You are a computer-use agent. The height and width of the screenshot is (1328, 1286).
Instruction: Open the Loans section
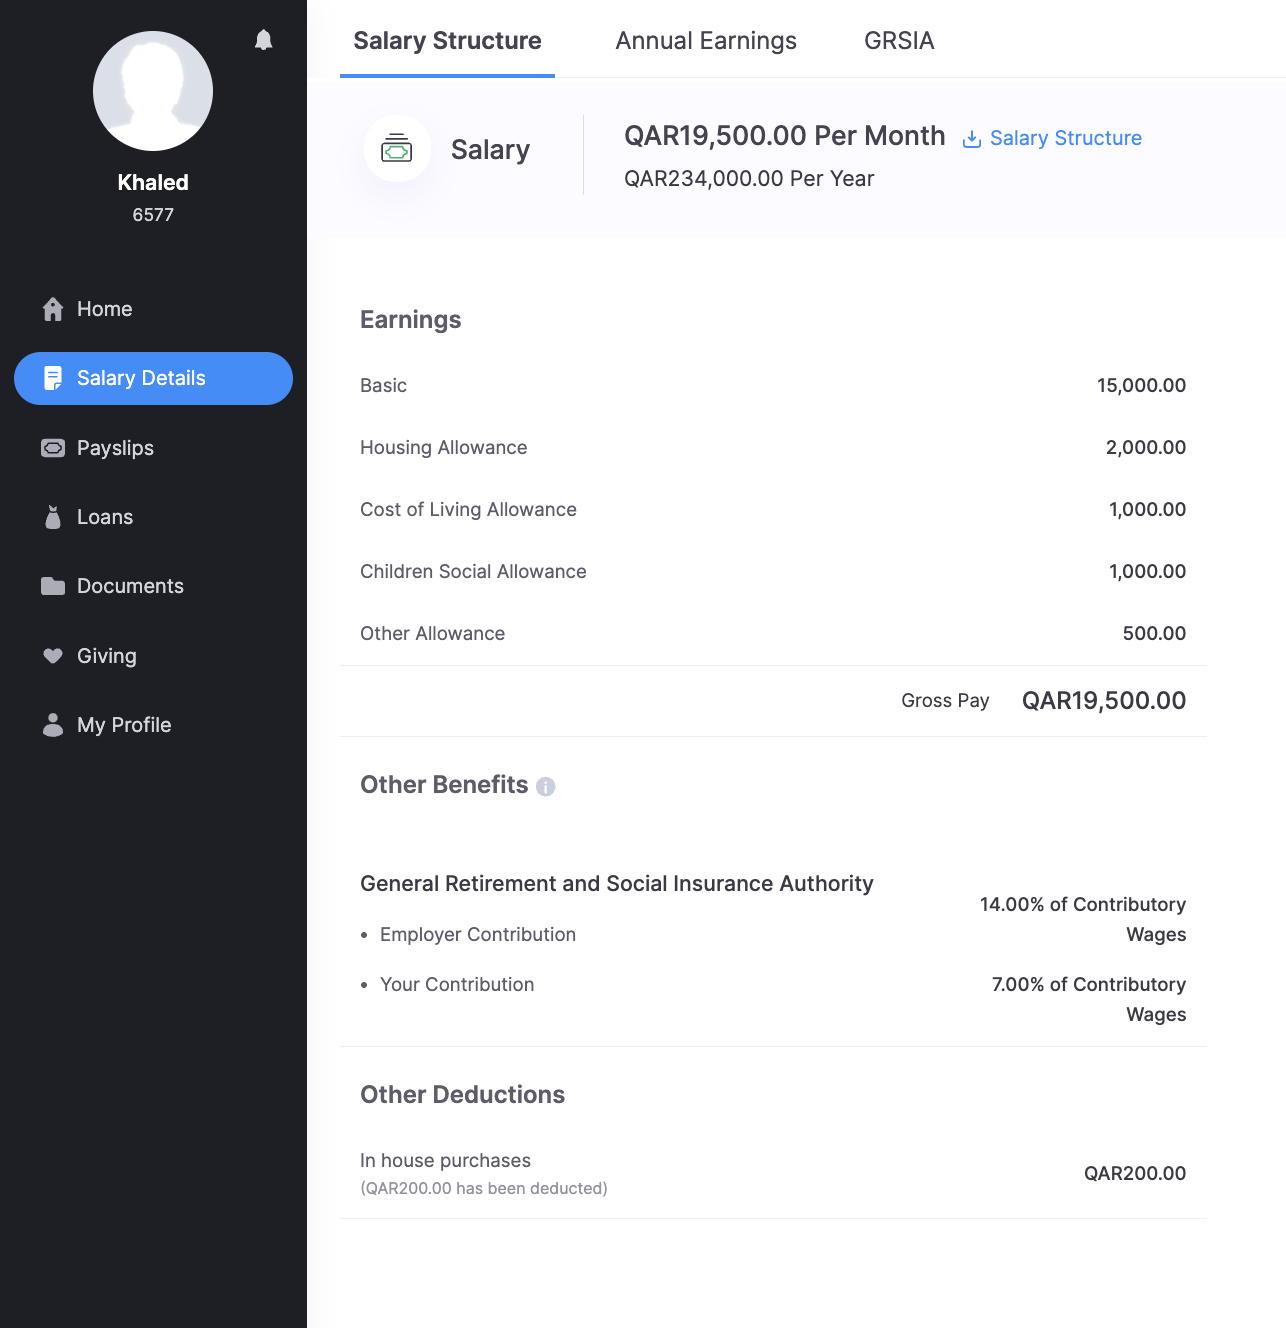pyautogui.click(x=105, y=517)
